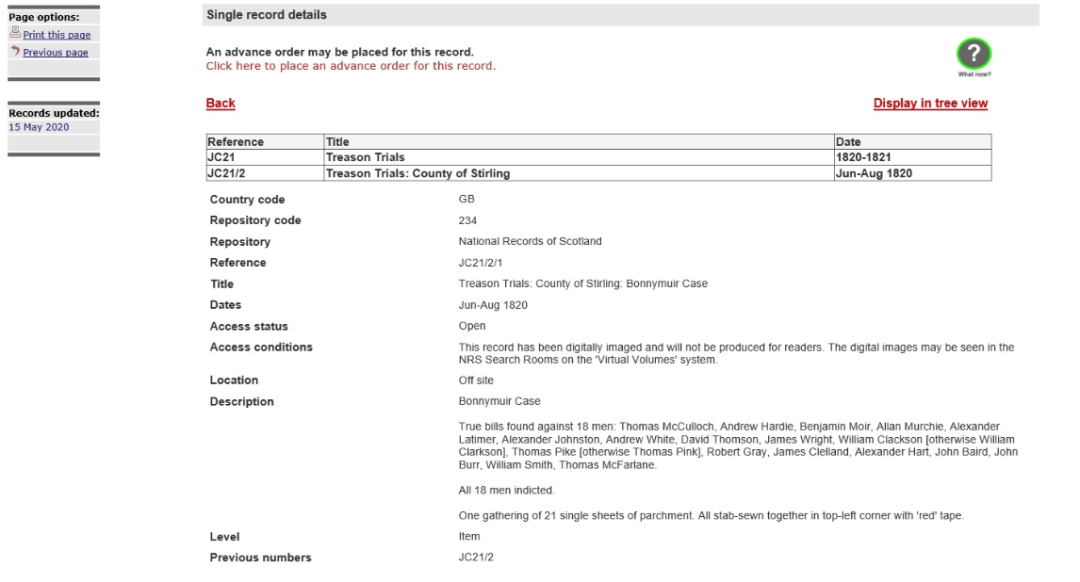Place an advance order via the red link

click(350, 66)
